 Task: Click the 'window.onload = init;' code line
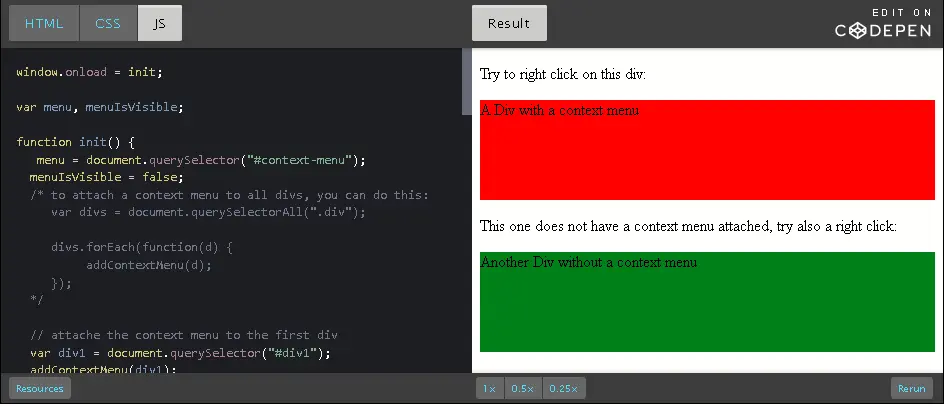click(90, 72)
